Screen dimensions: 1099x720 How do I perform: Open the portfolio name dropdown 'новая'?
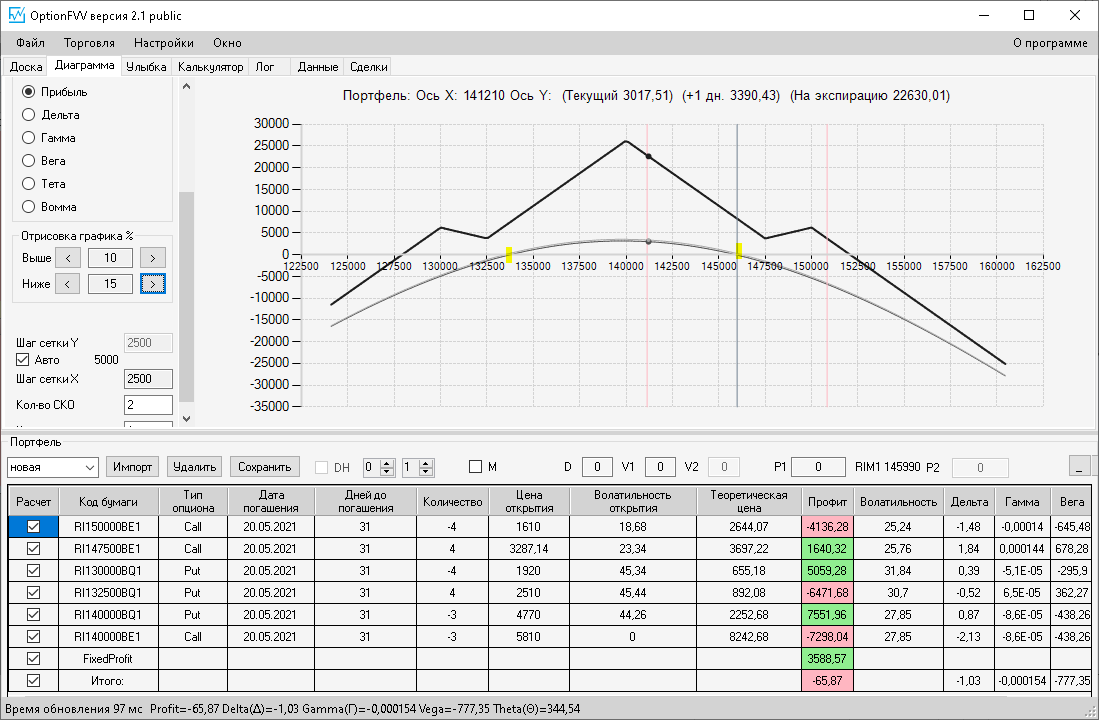[x=53, y=467]
